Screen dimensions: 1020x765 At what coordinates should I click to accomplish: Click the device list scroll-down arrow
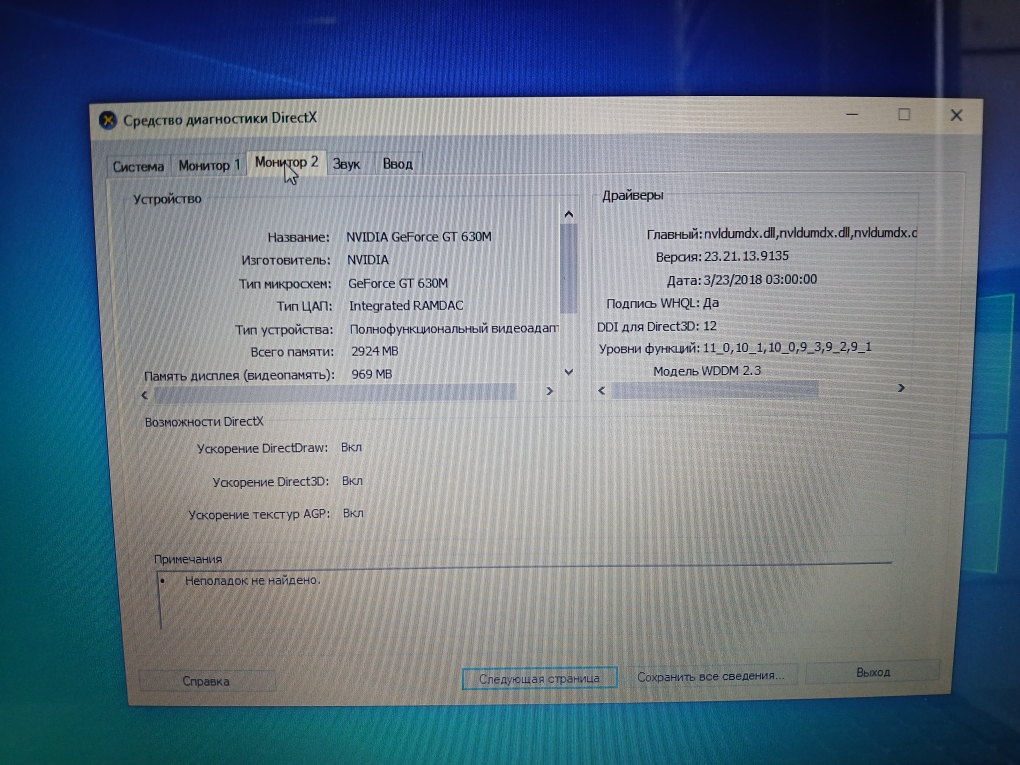tap(569, 372)
